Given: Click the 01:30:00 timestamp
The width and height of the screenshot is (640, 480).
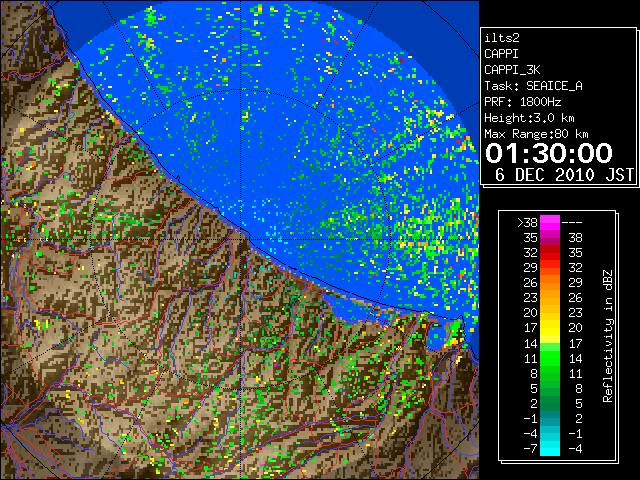Looking at the screenshot, I should [549, 153].
